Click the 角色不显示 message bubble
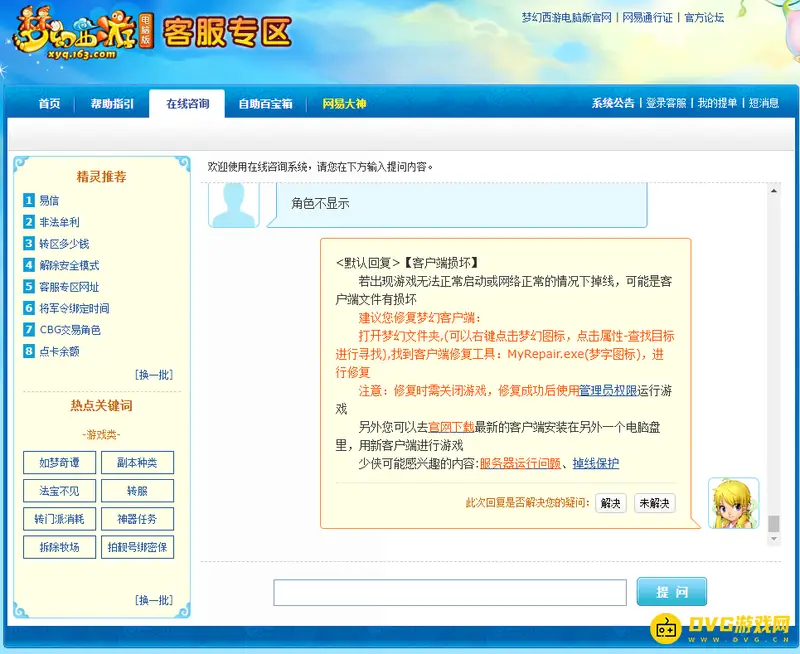 [x=457, y=204]
